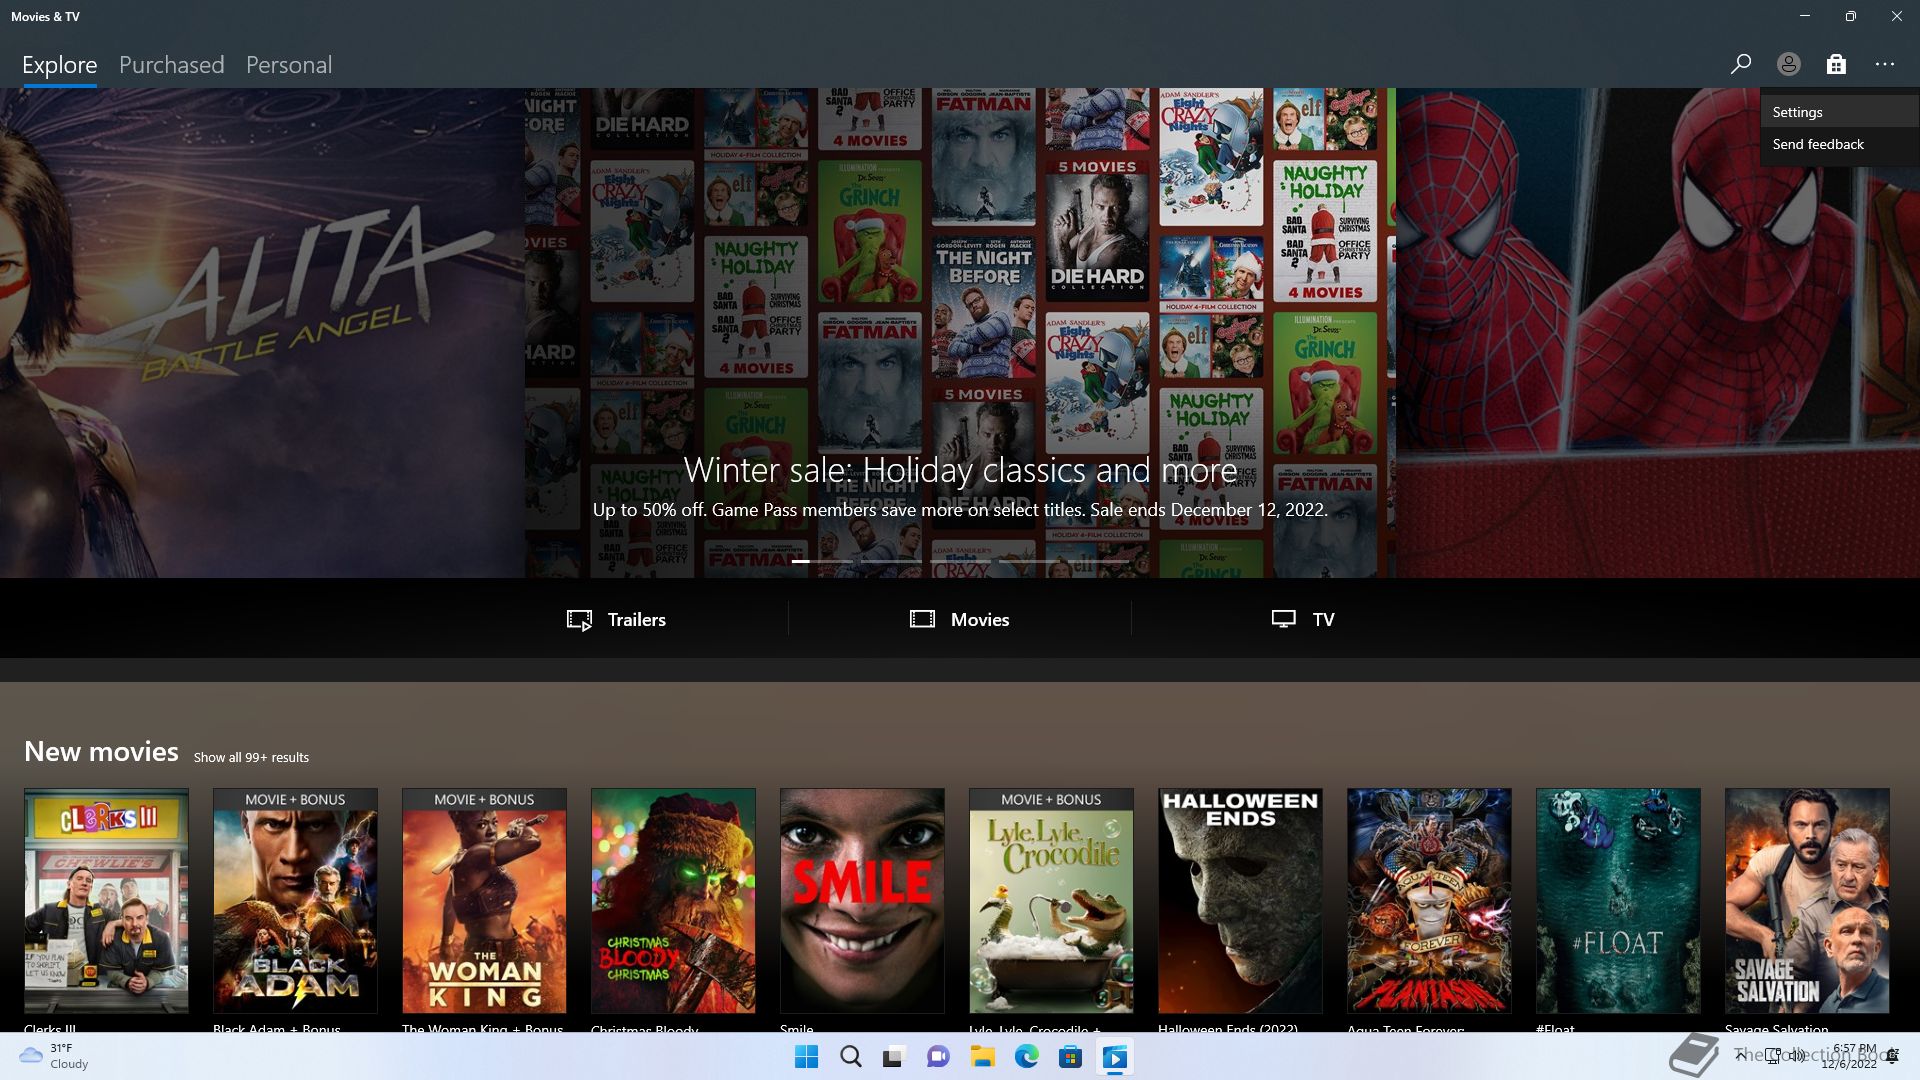Switch to the Personal tab
The width and height of the screenshot is (1920, 1080).
(x=289, y=65)
